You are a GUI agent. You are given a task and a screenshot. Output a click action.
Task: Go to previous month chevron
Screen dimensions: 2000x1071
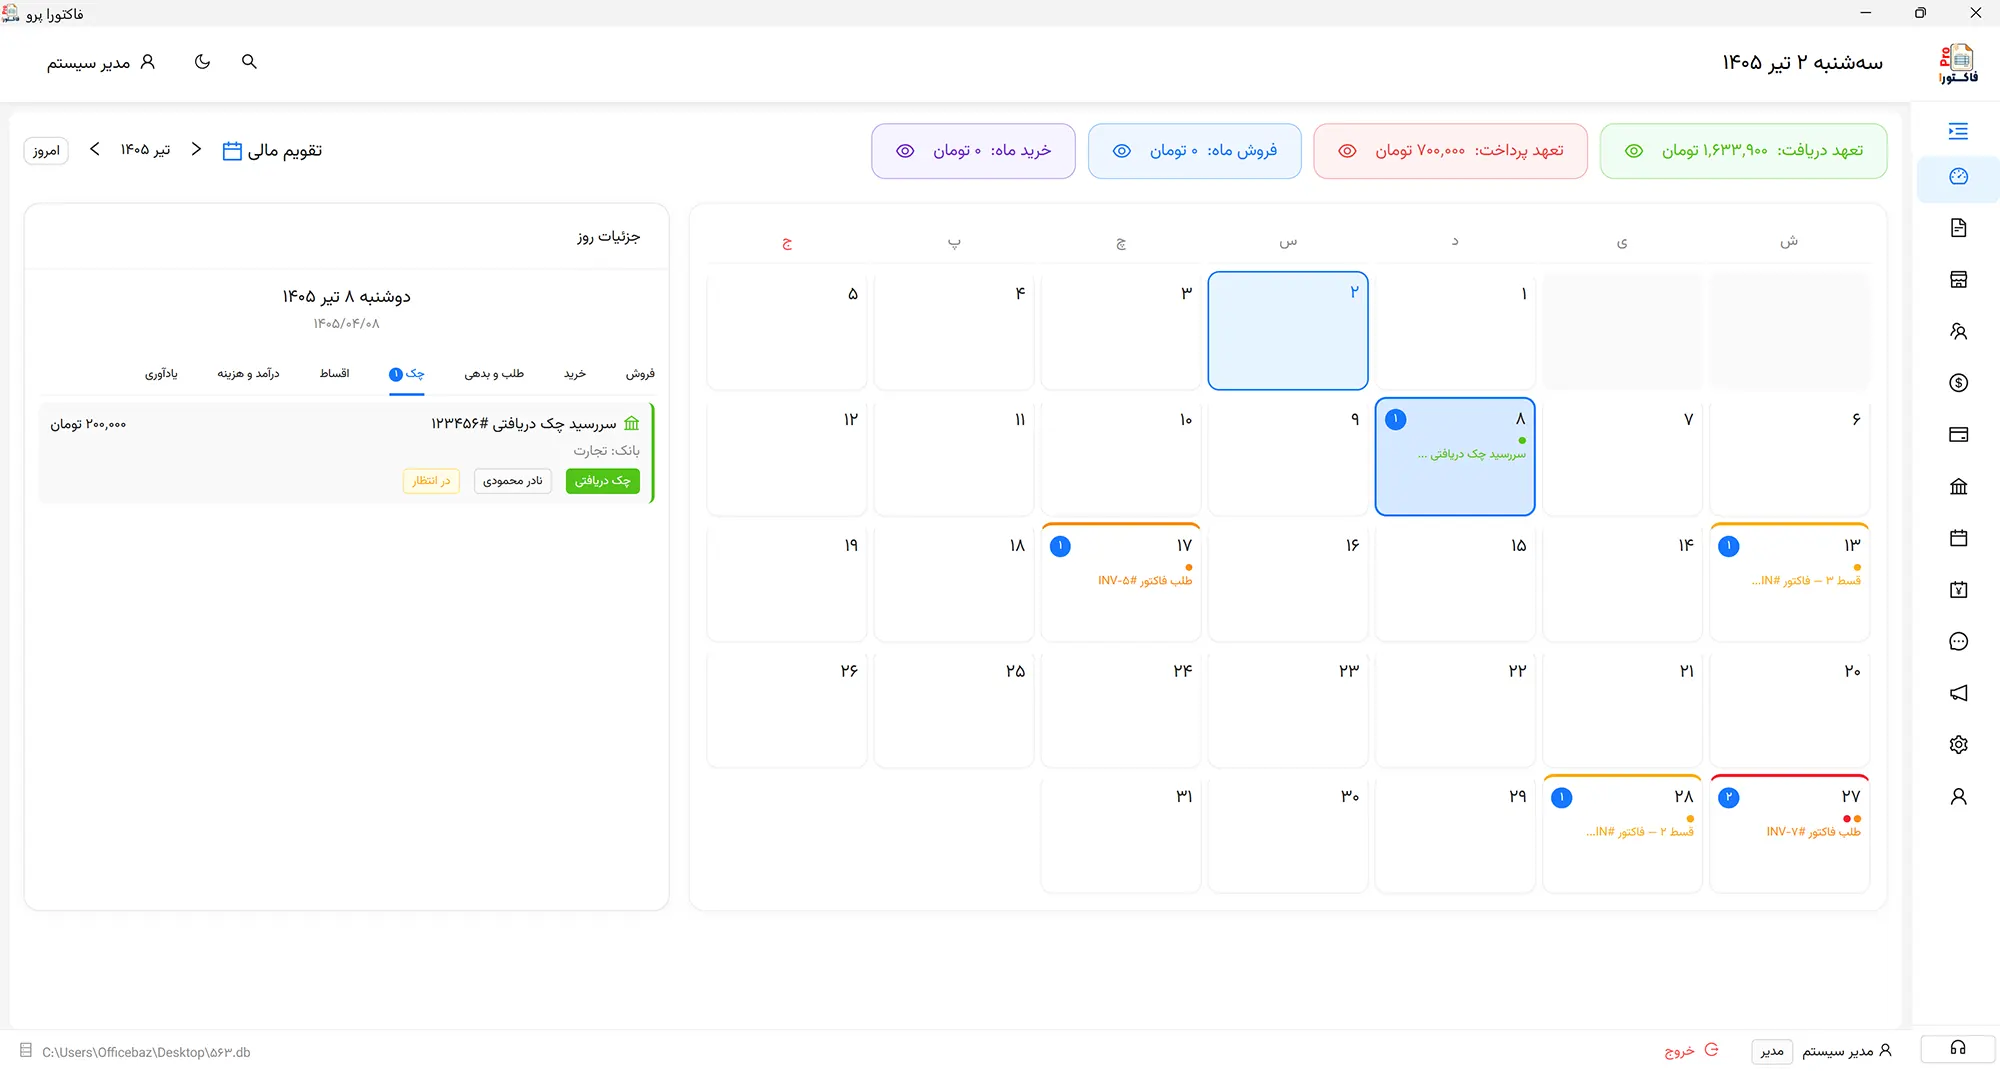196,149
